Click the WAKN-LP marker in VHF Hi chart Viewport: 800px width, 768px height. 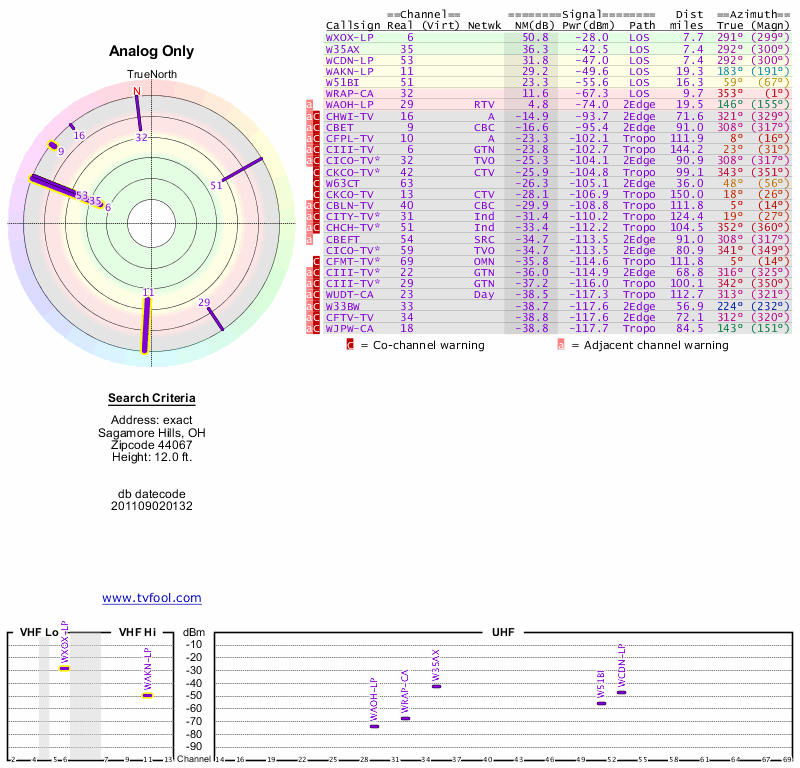[x=147, y=695]
